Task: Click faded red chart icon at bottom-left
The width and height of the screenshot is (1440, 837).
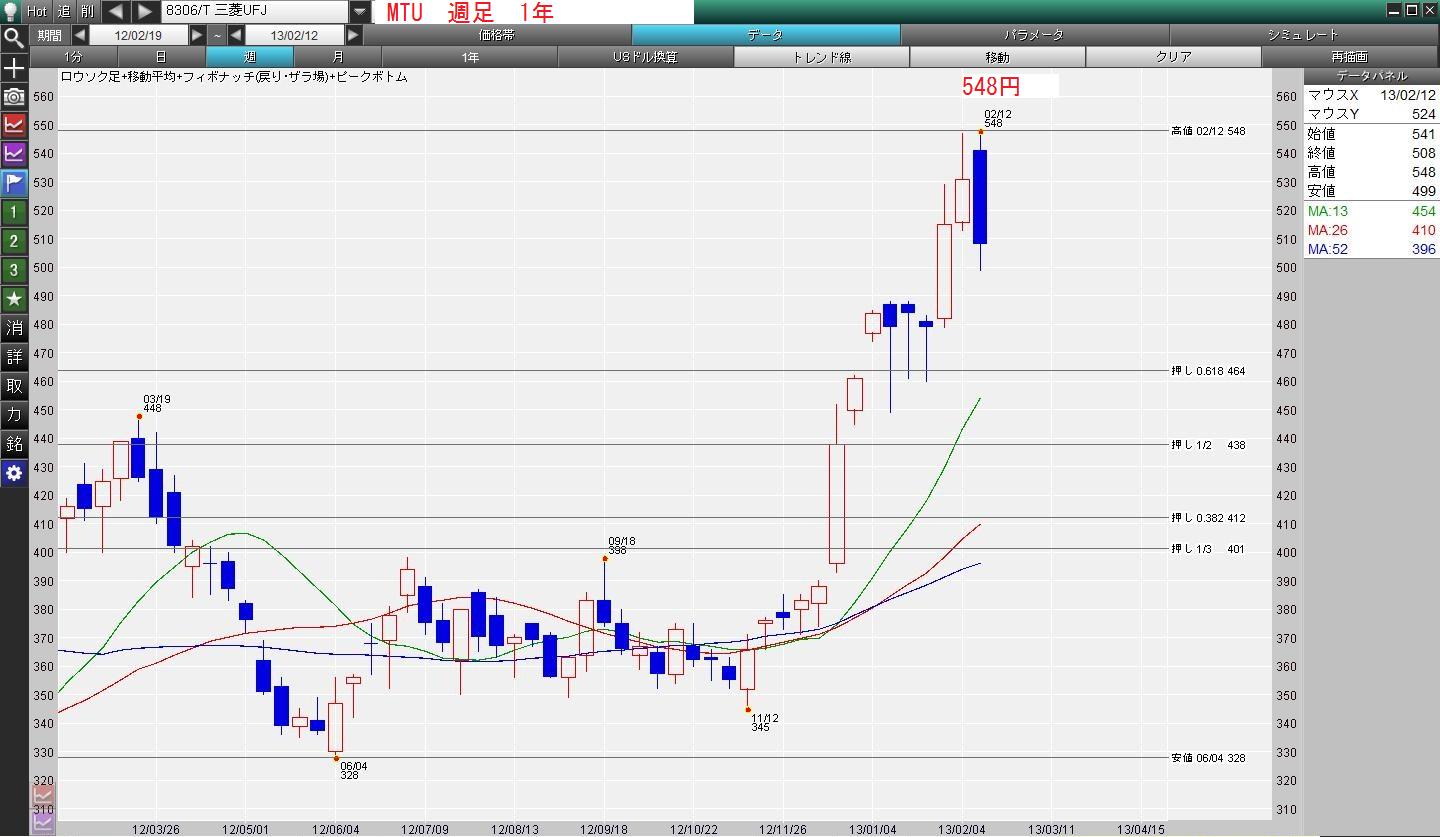Action: [43, 798]
